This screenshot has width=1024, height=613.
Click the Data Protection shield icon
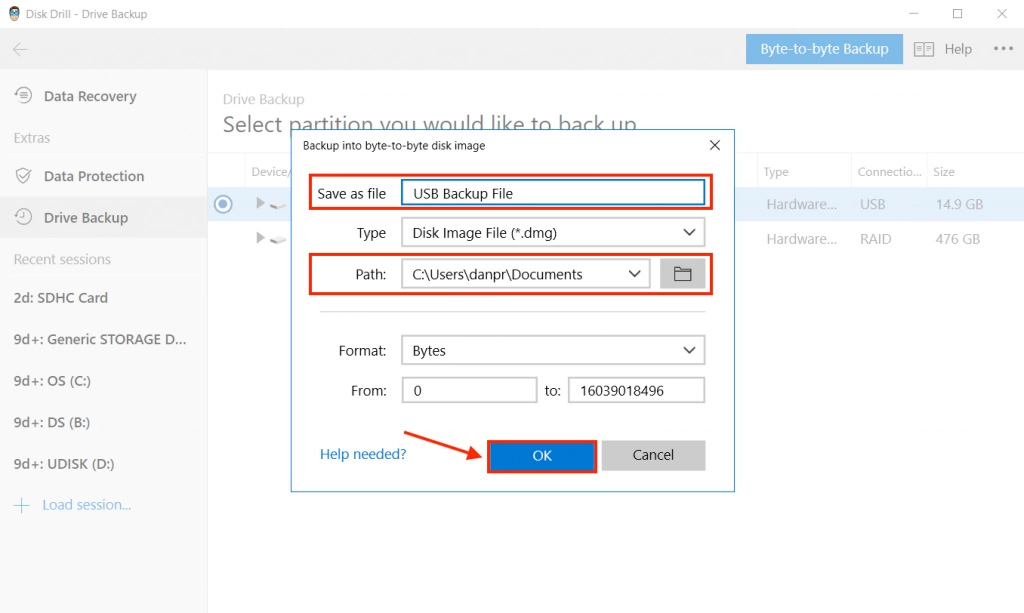point(24,176)
